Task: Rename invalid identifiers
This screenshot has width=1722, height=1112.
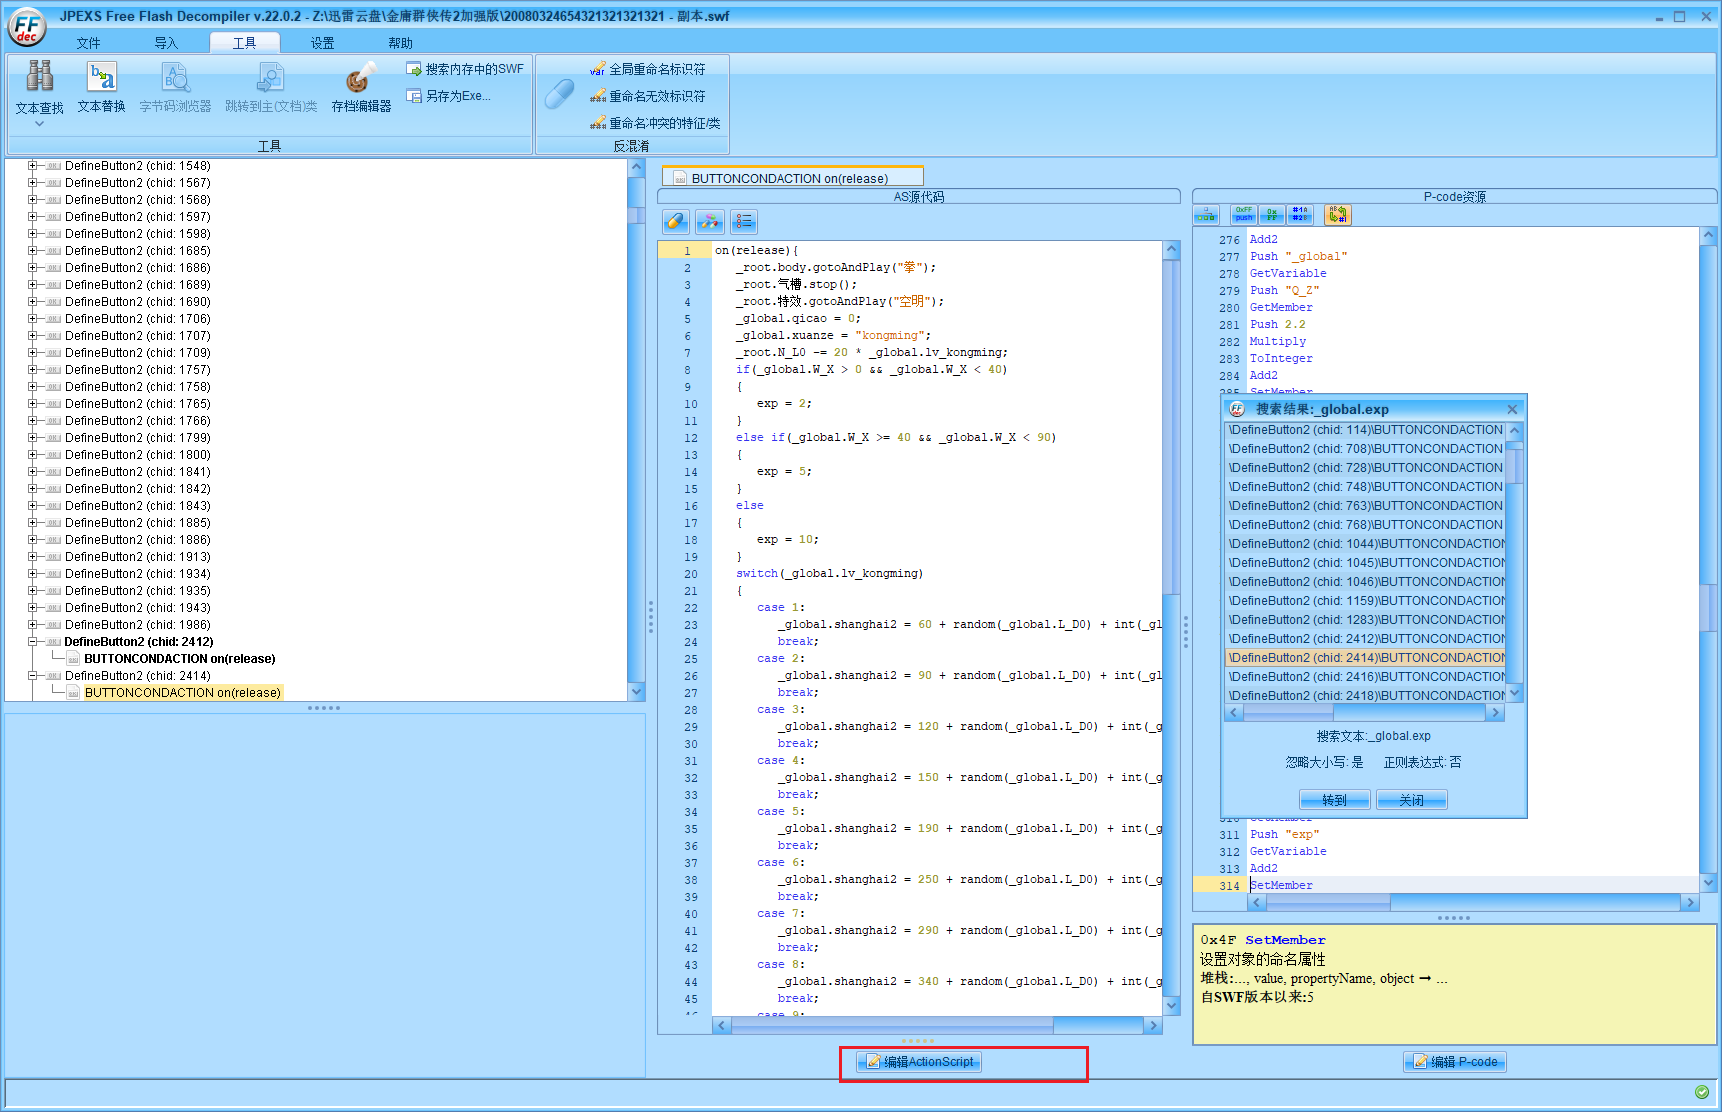Action: (647, 96)
